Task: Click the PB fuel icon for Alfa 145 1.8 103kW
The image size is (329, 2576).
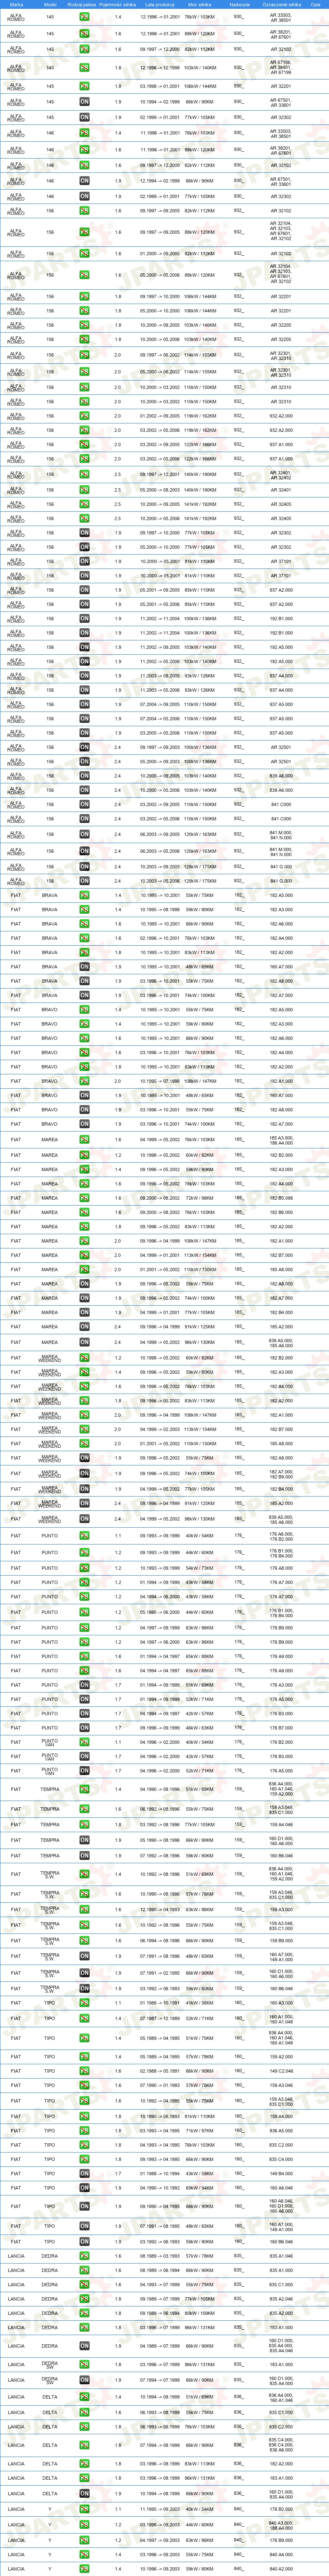Action: pyautogui.click(x=84, y=68)
